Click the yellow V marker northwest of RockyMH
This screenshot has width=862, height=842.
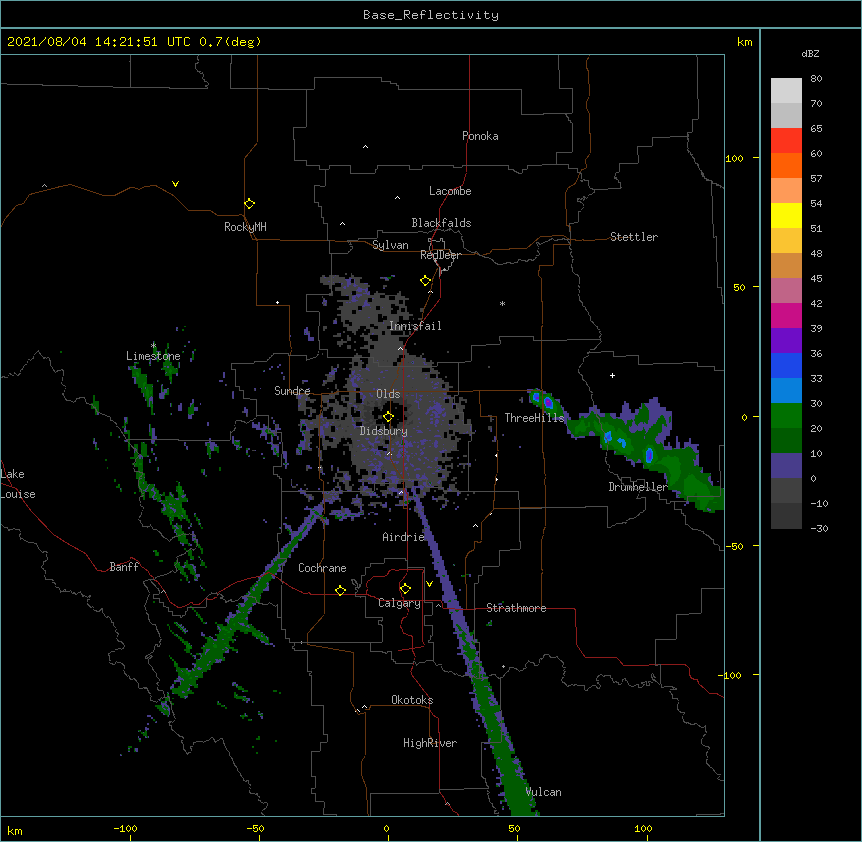(x=175, y=184)
